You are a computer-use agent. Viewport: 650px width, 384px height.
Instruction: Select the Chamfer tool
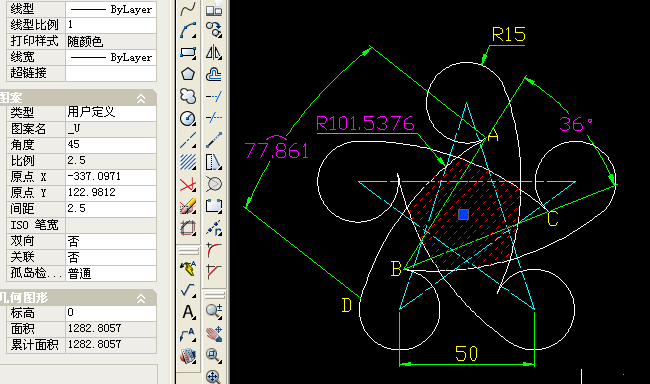pos(214,272)
